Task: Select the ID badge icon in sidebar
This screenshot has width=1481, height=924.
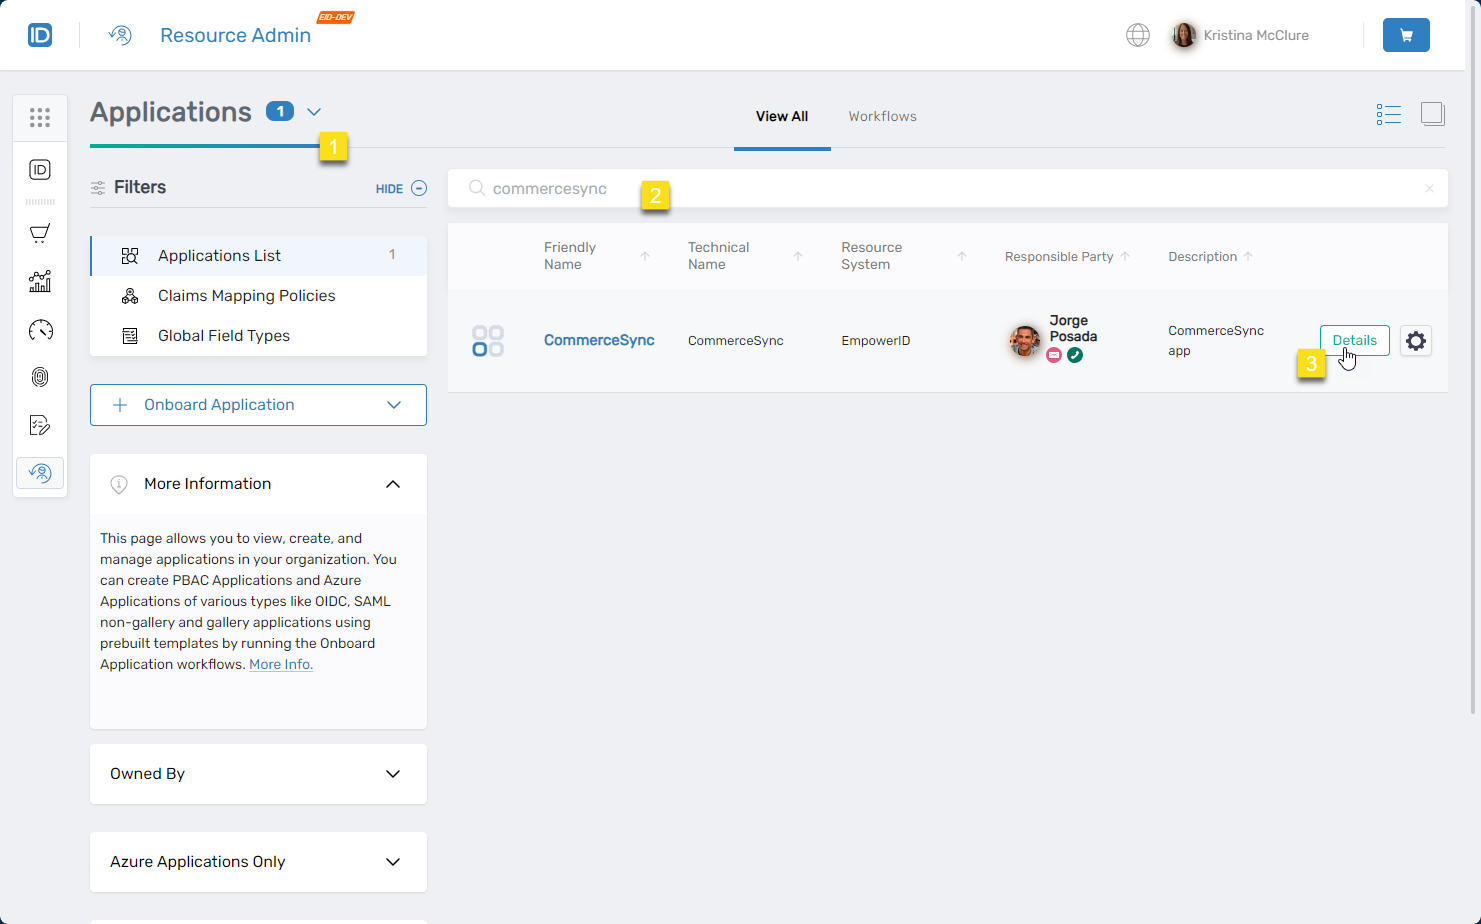Action: pyautogui.click(x=40, y=170)
